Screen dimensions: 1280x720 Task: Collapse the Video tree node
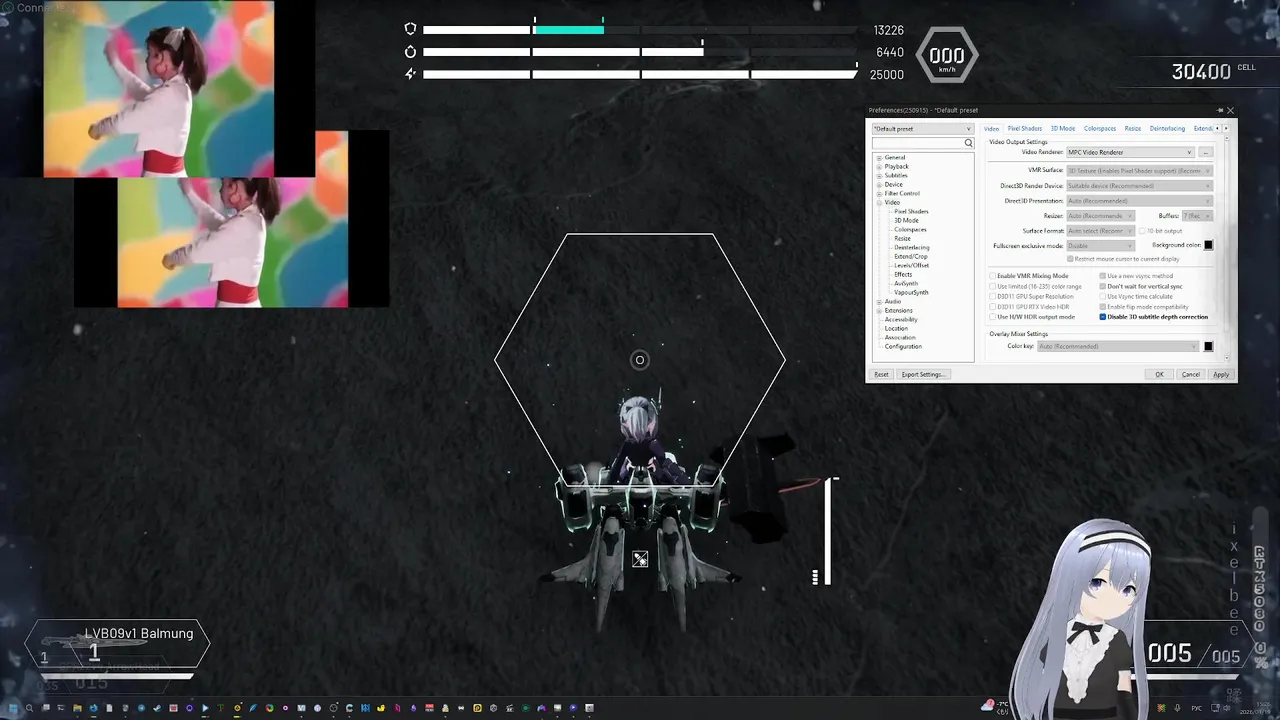[x=879, y=202]
